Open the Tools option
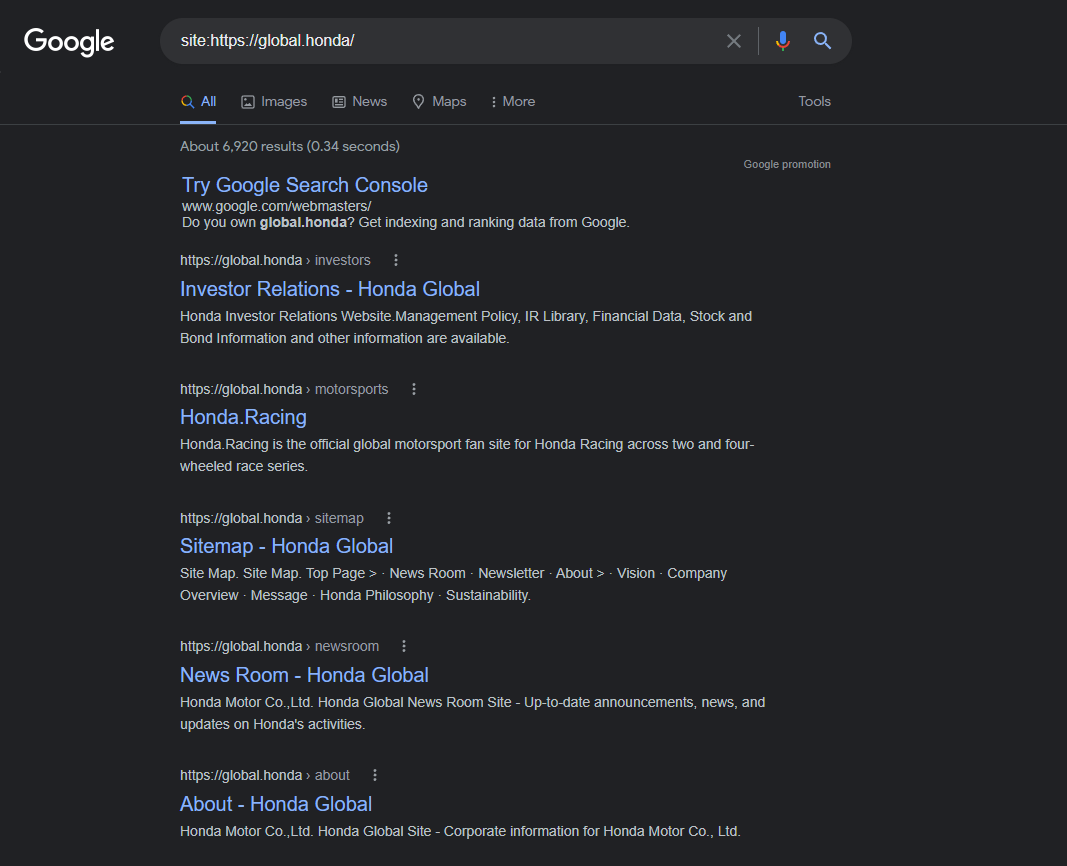Viewport: 1067px width, 866px height. (x=814, y=101)
